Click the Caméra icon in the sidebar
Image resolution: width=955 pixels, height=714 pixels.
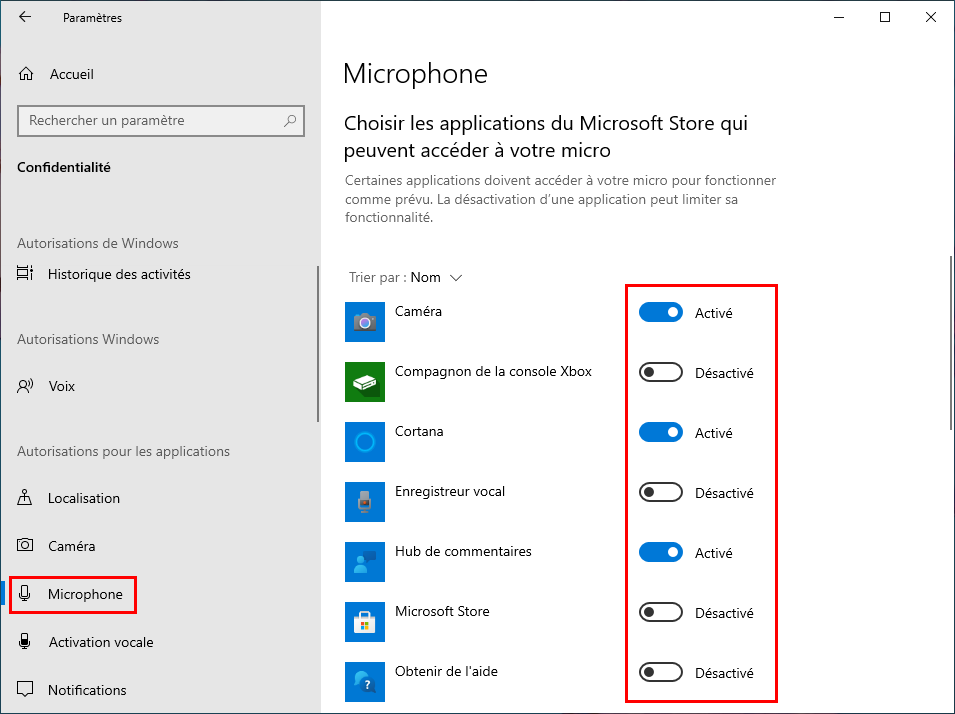(25, 545)
